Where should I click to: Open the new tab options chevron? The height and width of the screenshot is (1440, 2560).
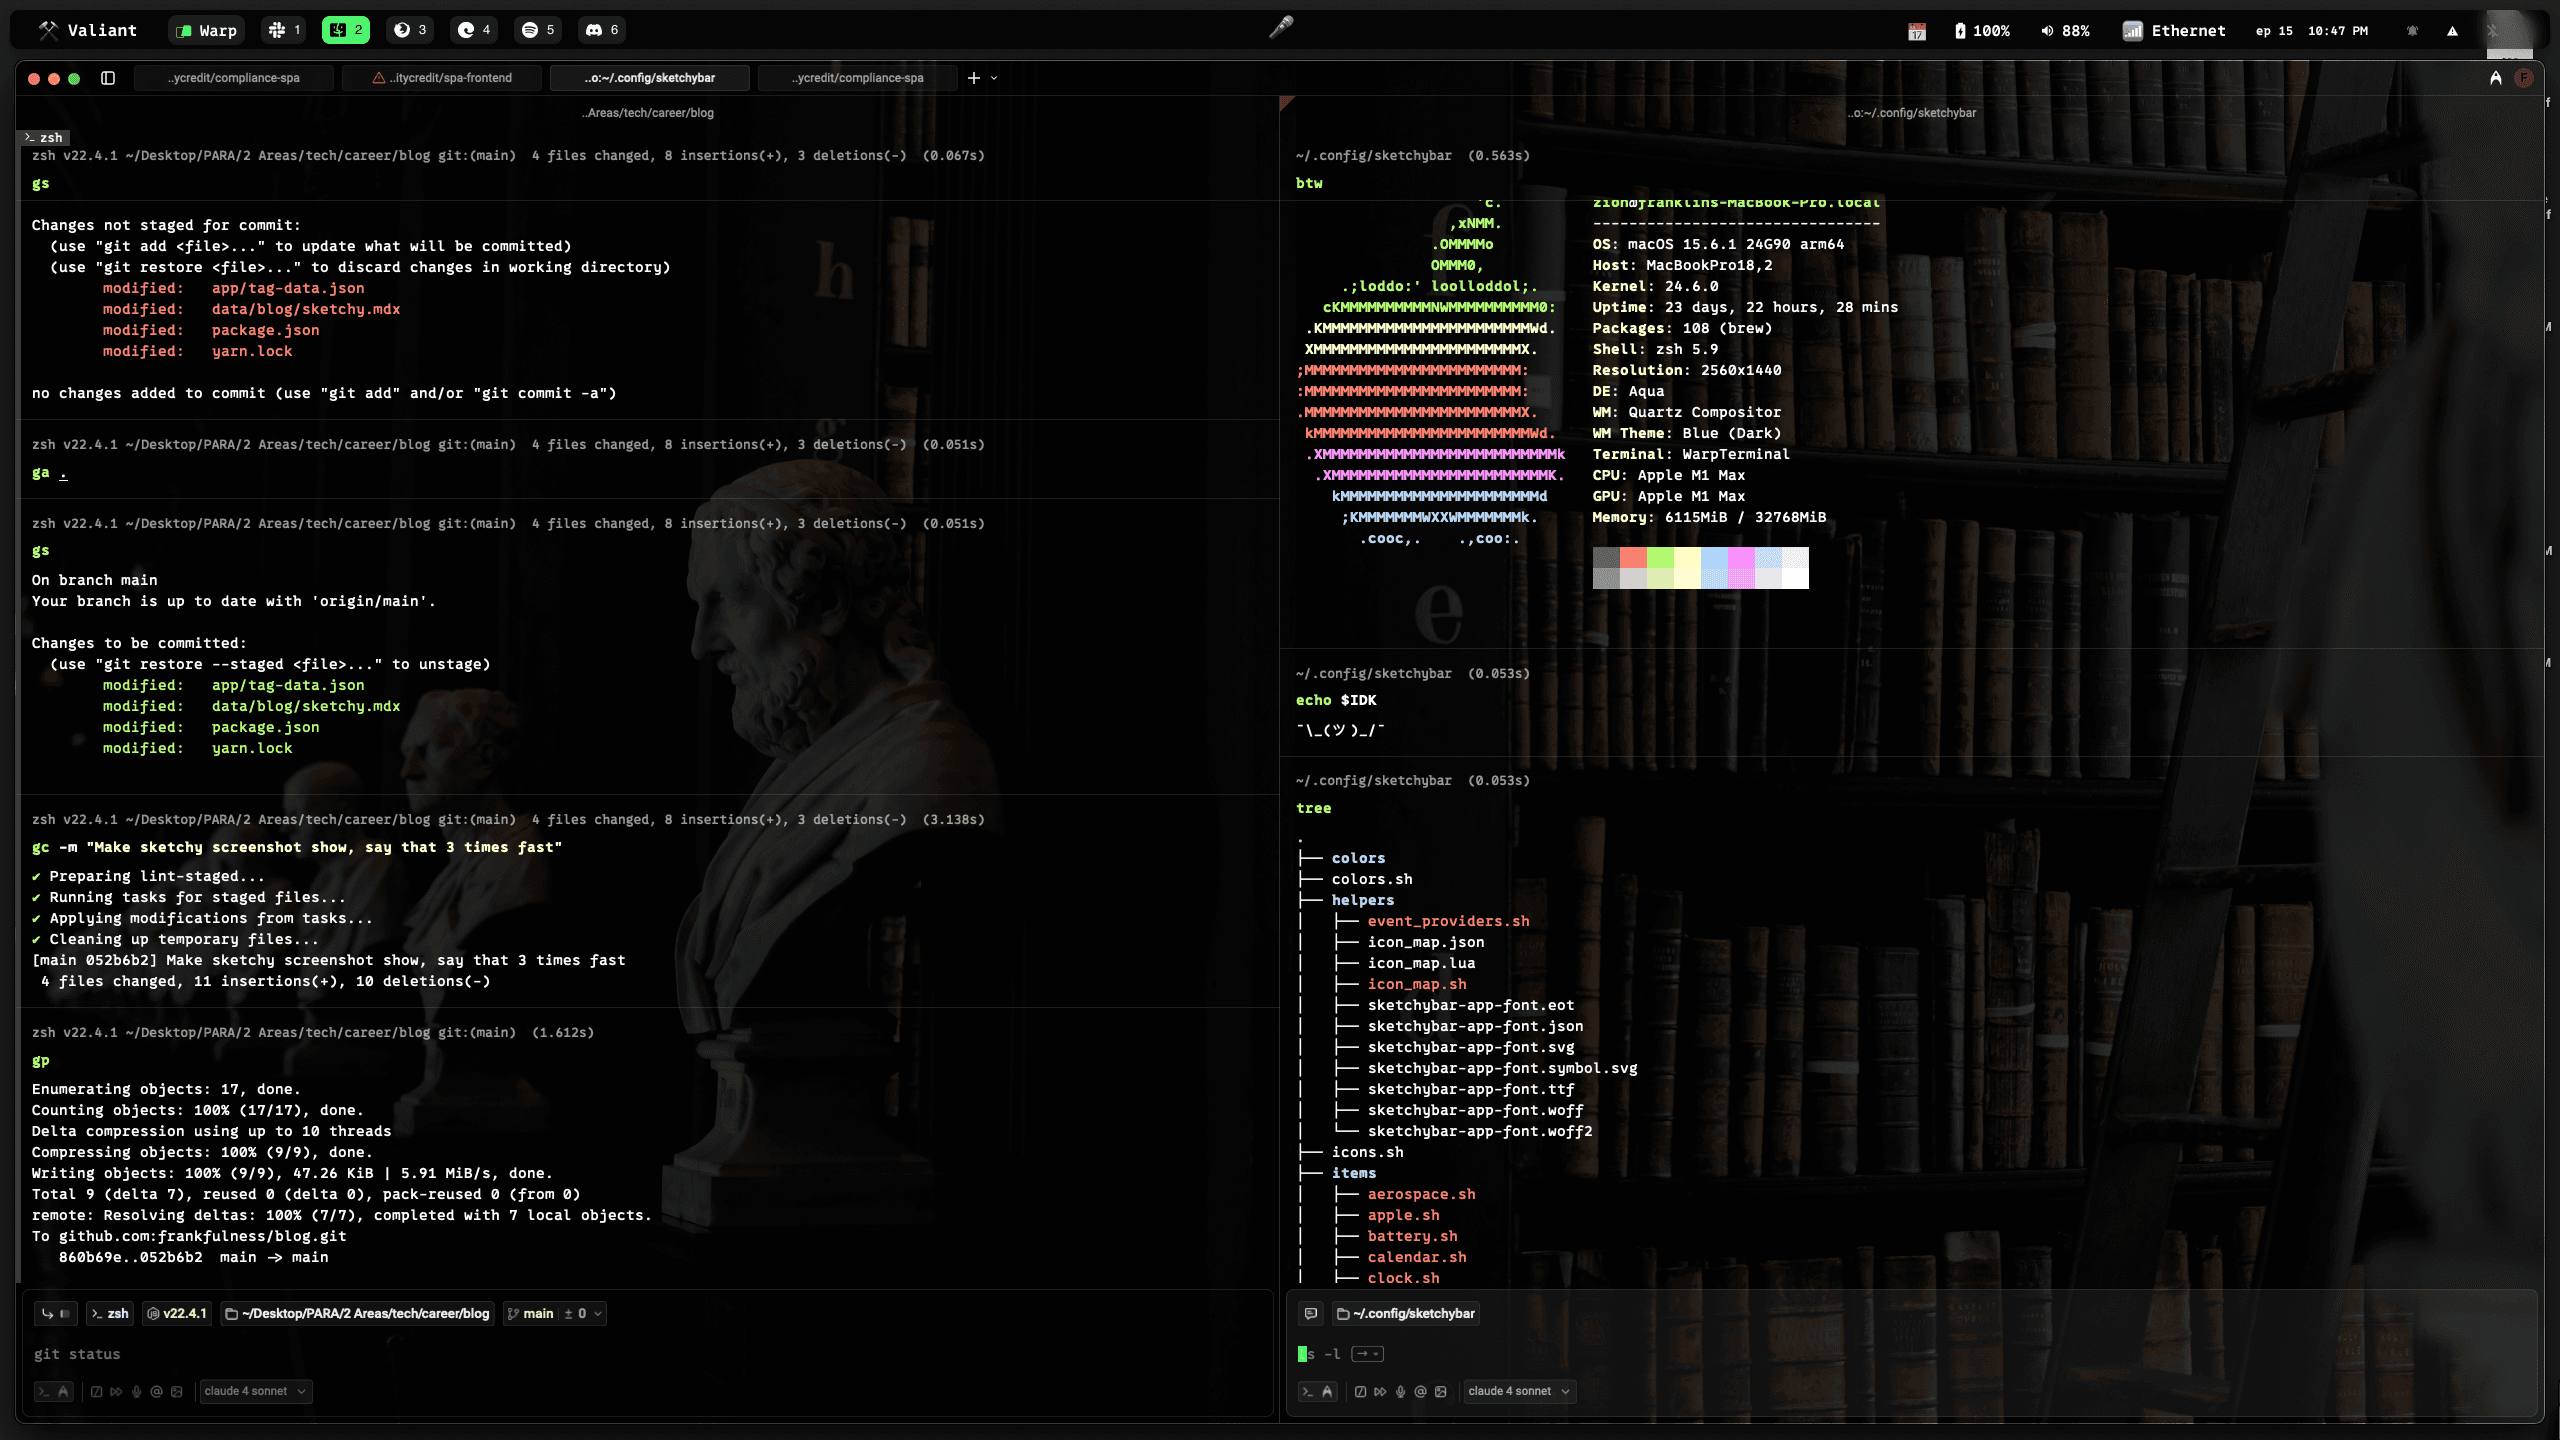994,78
